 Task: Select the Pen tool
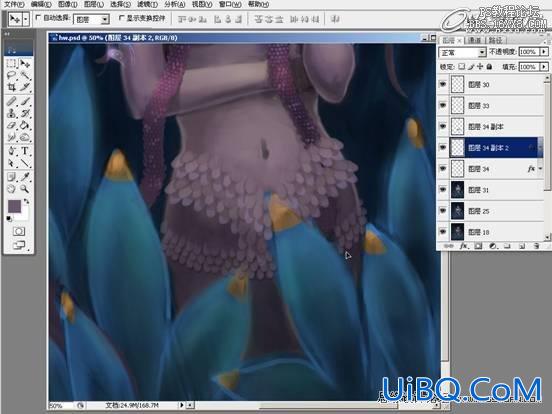[x=12, y=151]
